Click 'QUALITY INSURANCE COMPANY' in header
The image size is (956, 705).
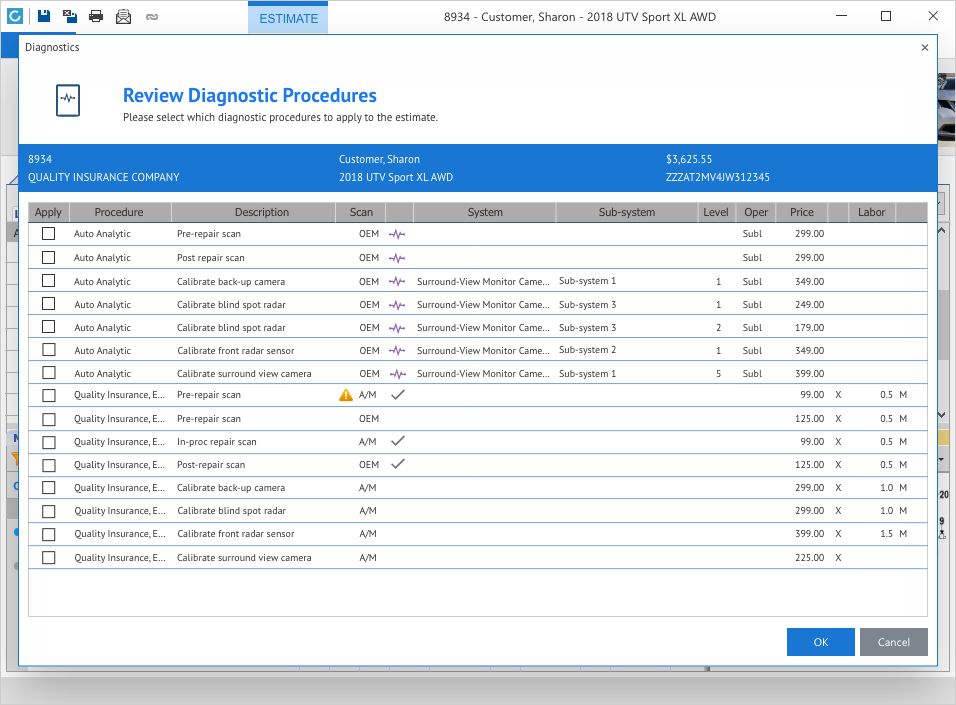click(x=104, y=177)
